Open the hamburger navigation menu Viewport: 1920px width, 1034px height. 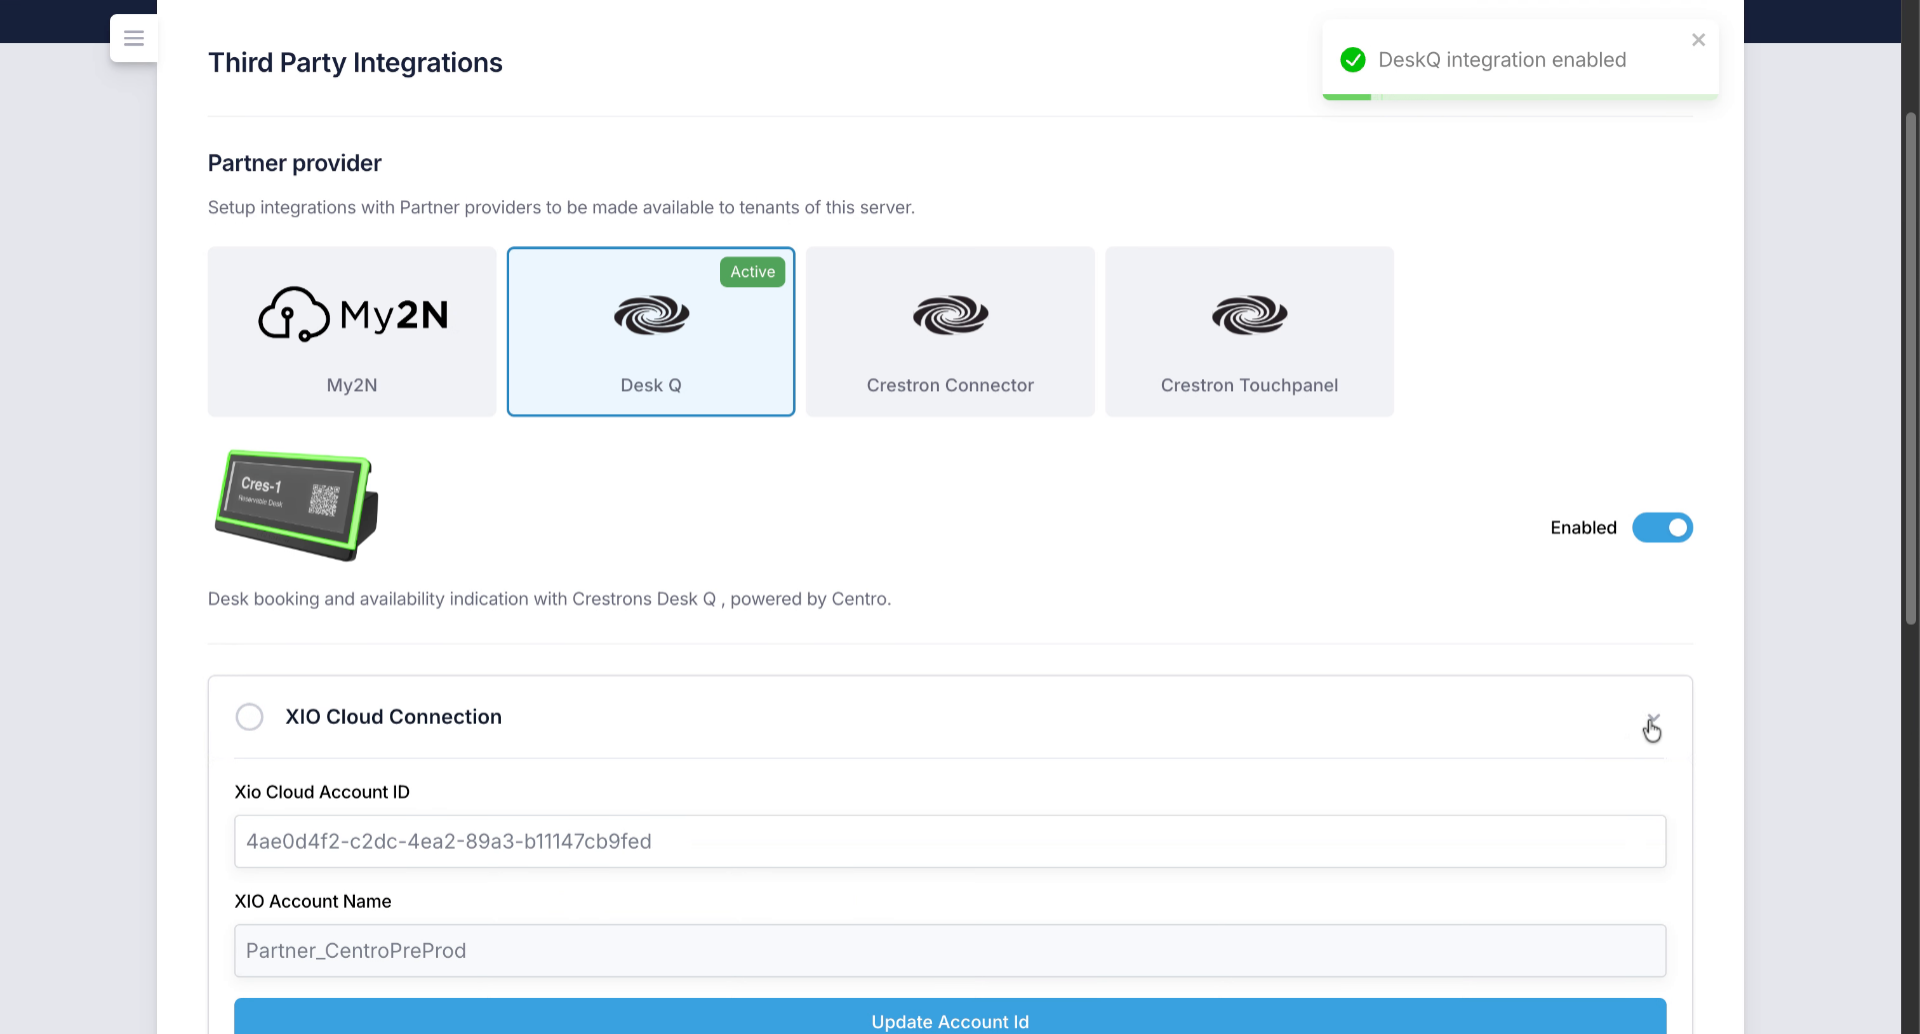click(x=133, y=38)
